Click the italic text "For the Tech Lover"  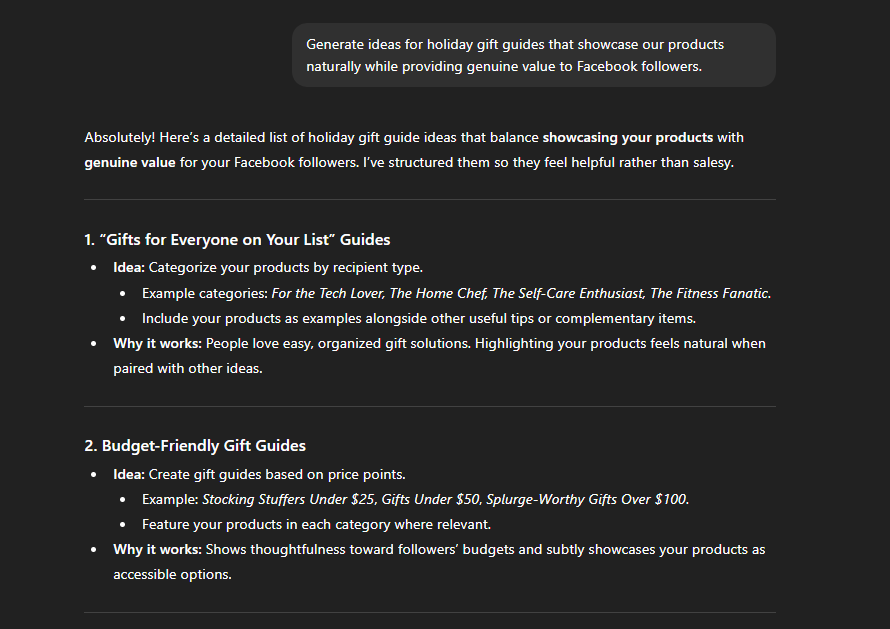pyautogui.click(x=326, y=293)
